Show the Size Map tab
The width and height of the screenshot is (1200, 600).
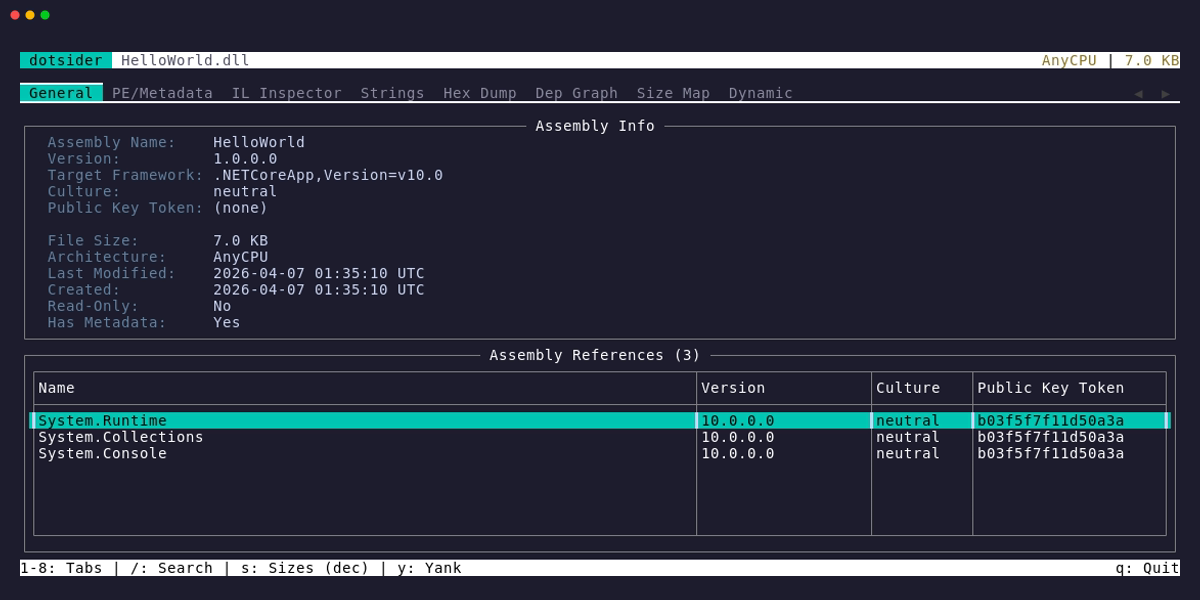tap(673, 93)
